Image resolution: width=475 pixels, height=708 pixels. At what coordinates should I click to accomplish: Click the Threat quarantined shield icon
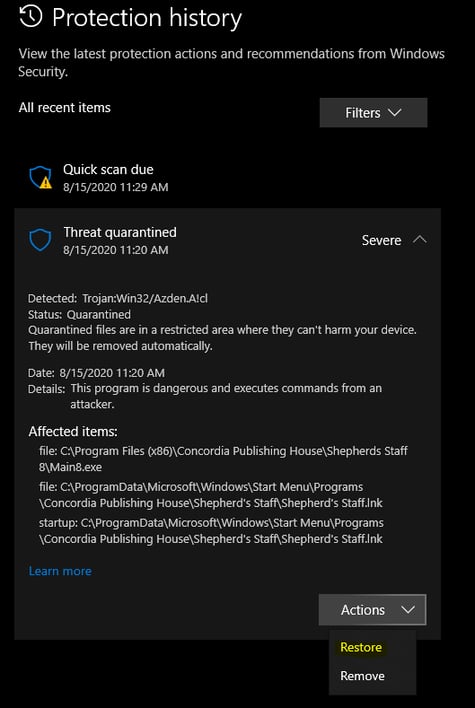coord(40,240)
